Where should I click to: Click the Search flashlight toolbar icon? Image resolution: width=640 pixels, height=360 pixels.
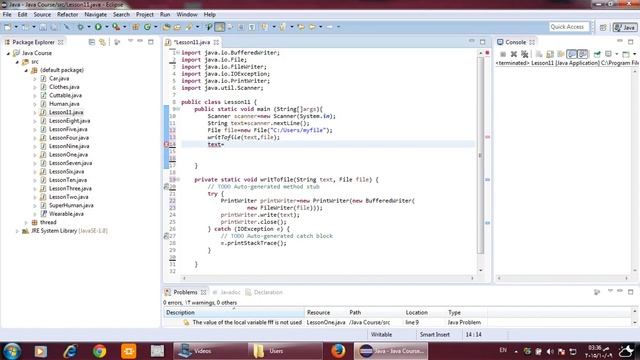click(x=189, y=27)
